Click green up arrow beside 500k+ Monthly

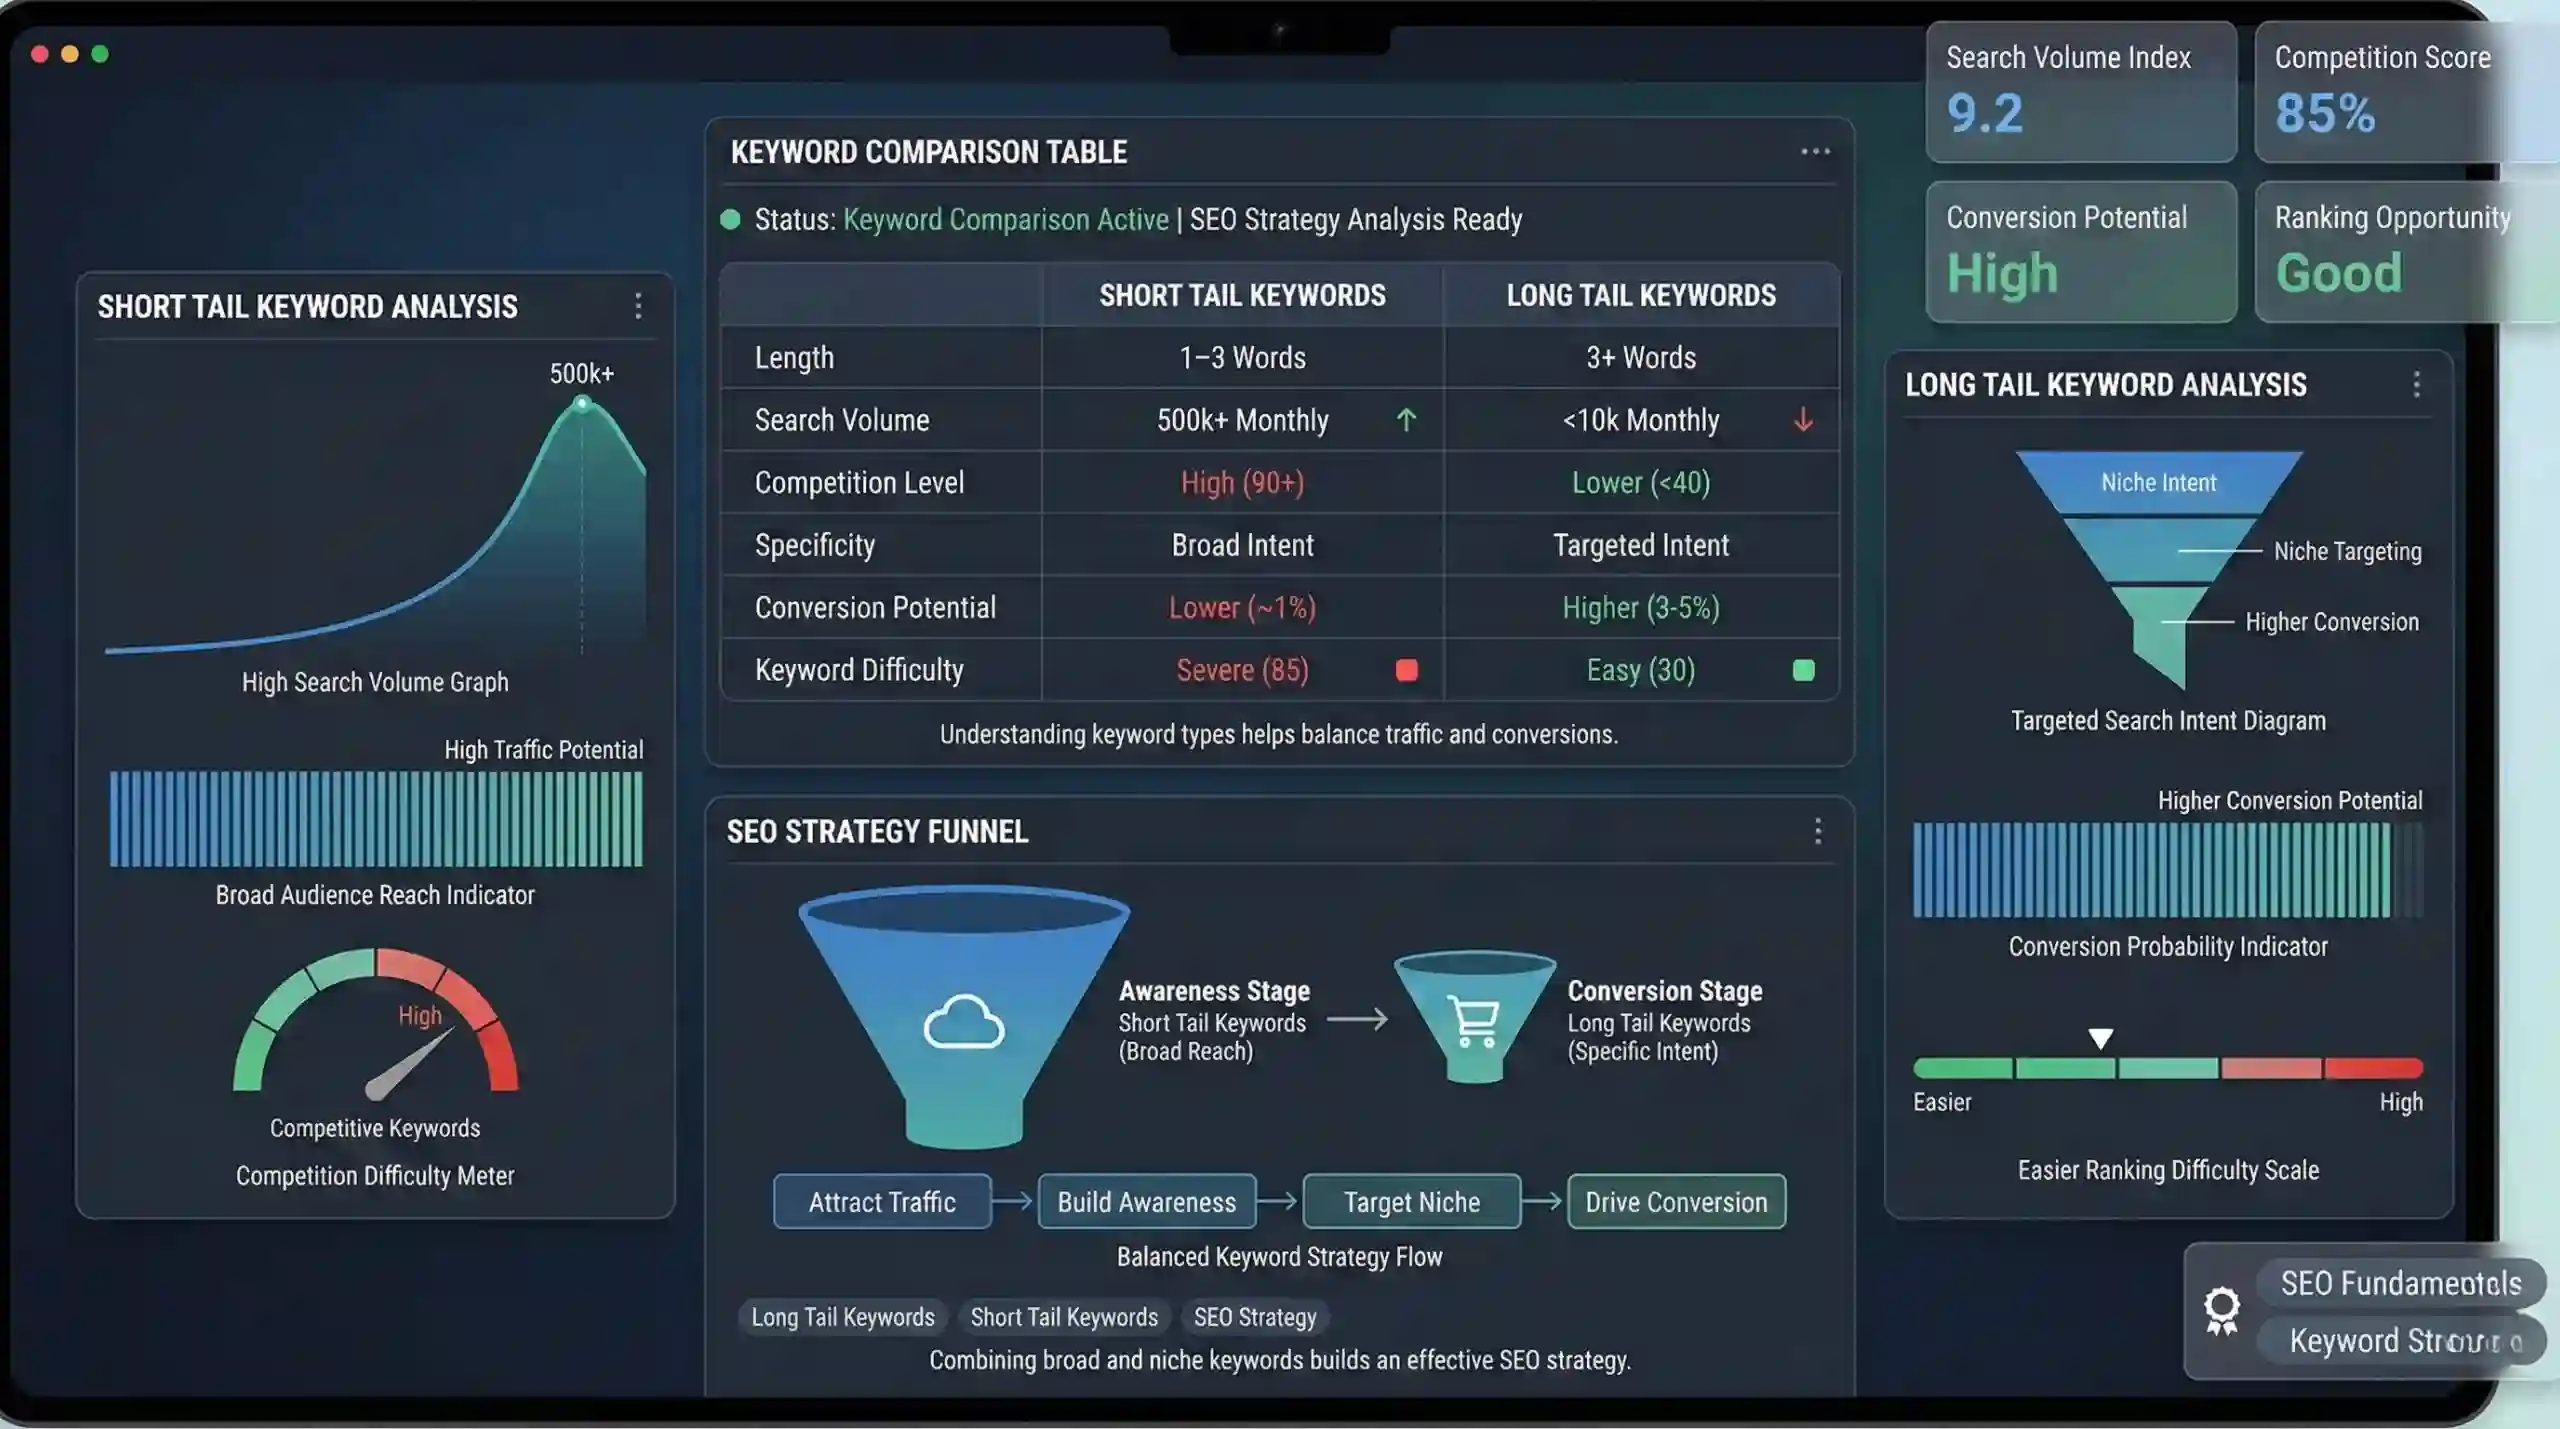tap(1406, 420)
